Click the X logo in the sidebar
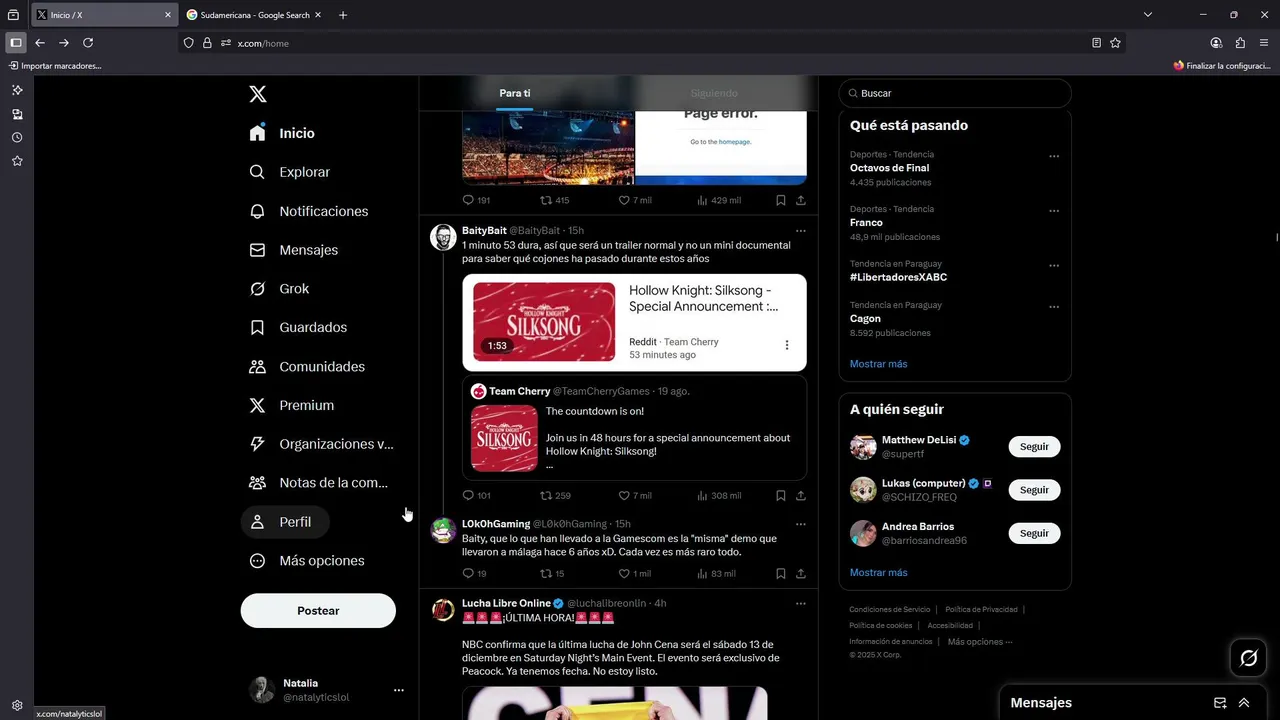Image resolution: width=1280 pixels, height=720 pixels. point(257,94)
